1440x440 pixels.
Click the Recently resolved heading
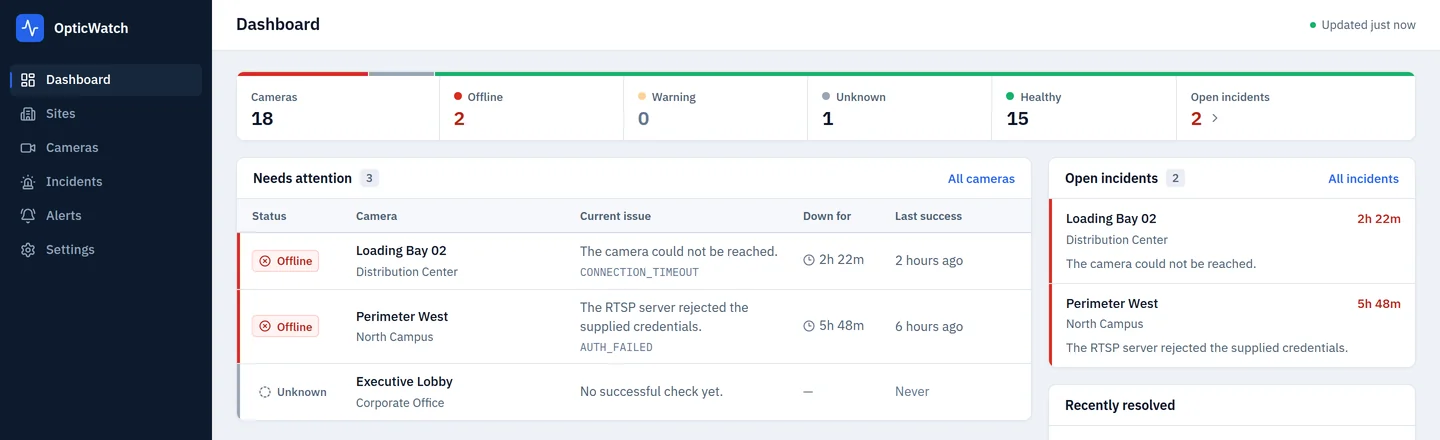coord(1120,405)
